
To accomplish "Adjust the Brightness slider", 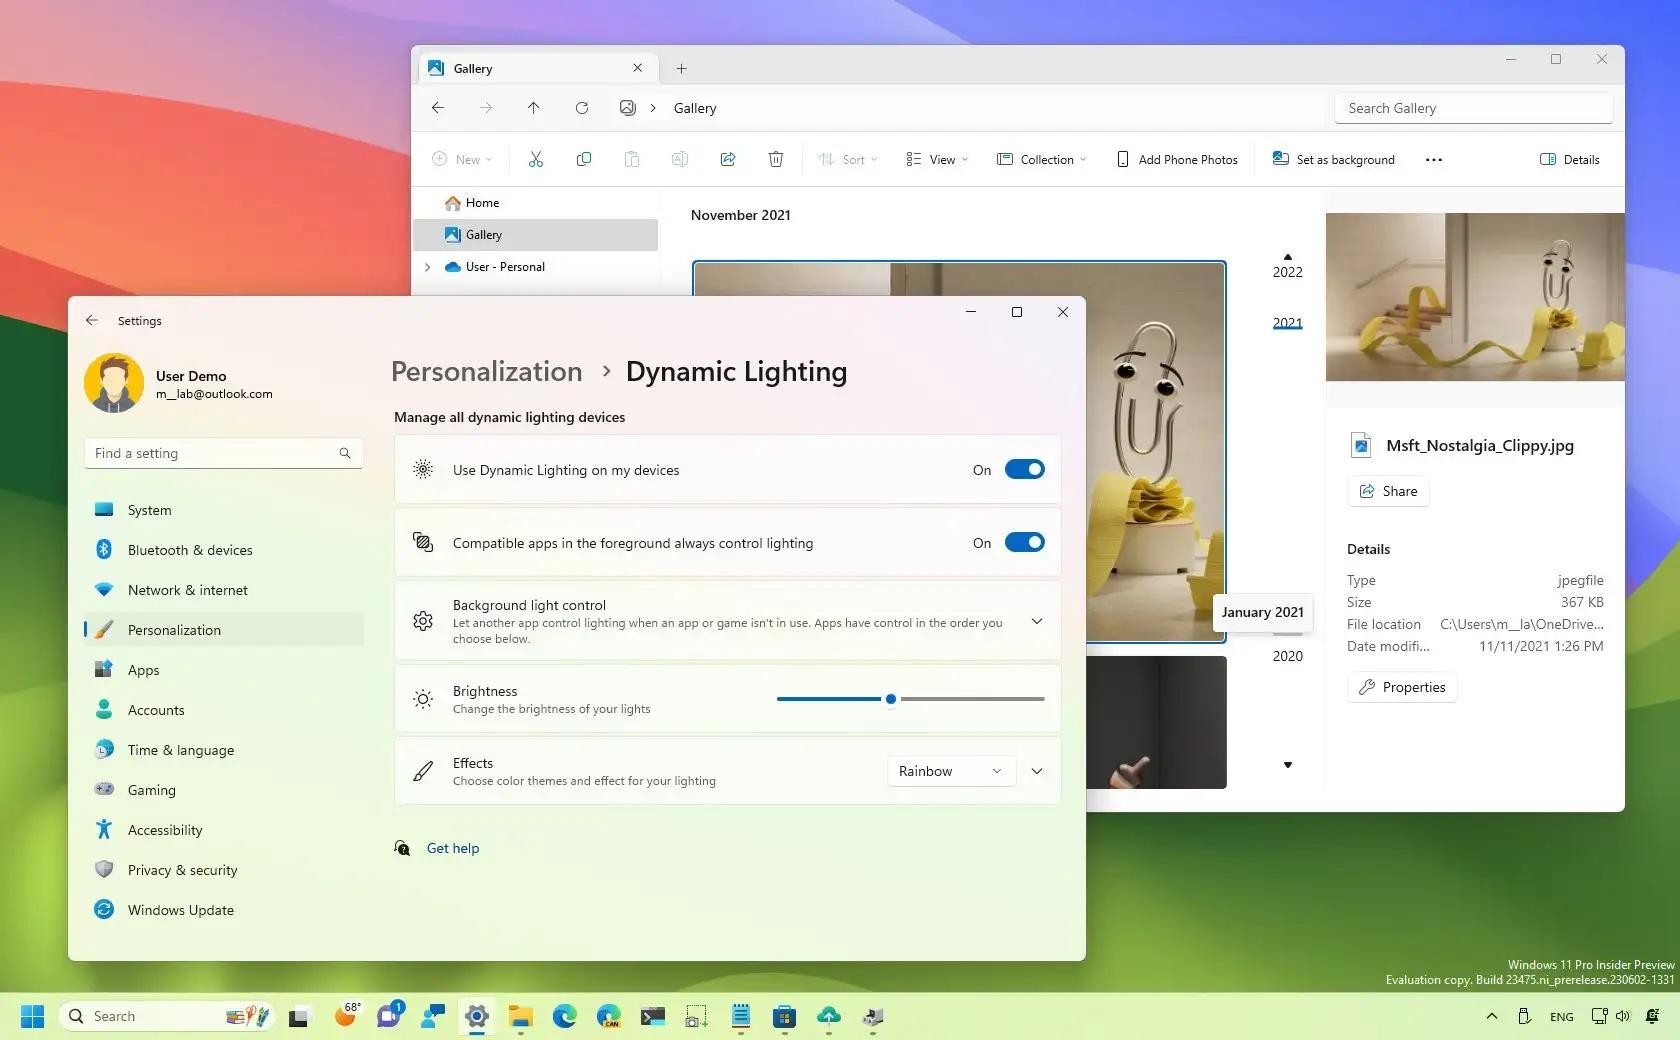I will (890, 699).
